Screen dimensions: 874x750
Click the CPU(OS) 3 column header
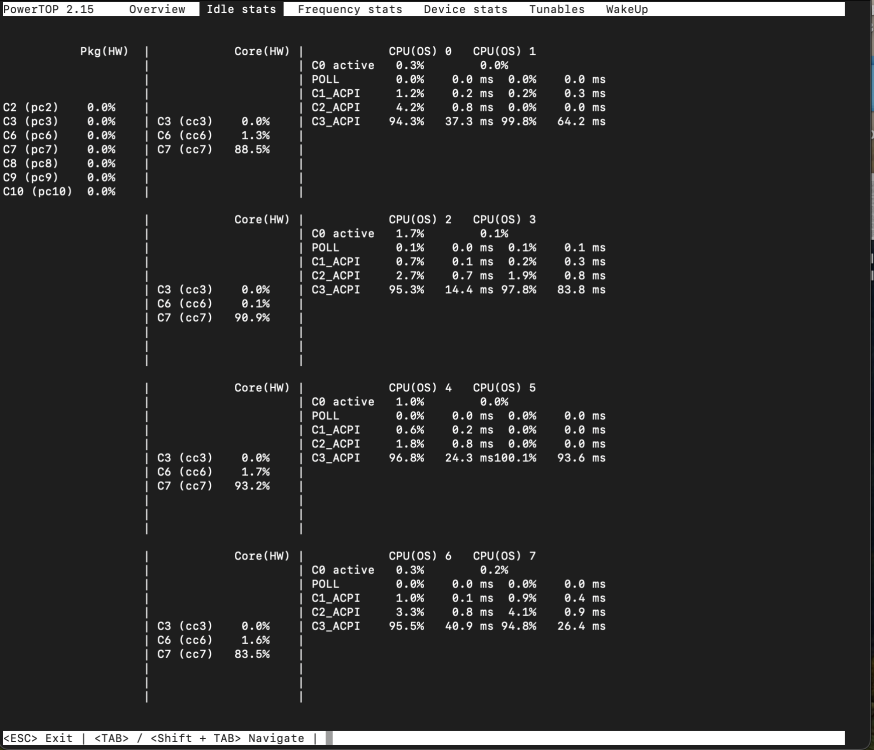pyautogui.click(x=504, y=220)
